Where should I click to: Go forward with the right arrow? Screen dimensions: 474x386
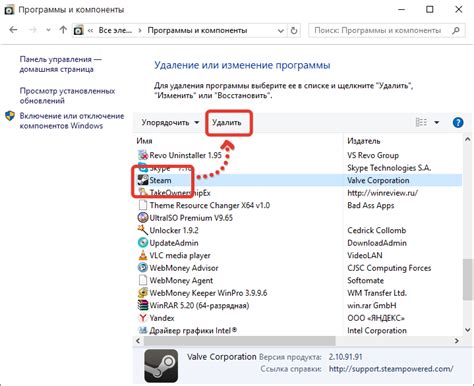(x=33, y=30)
